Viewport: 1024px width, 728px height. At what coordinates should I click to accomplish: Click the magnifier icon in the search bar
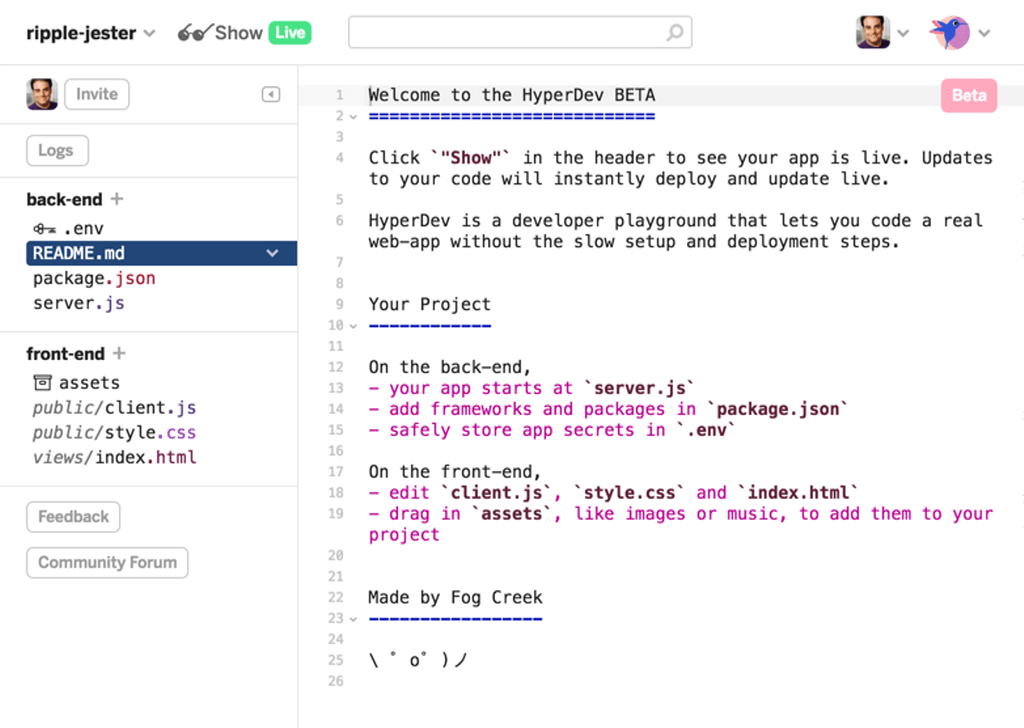tap(676, 31)
